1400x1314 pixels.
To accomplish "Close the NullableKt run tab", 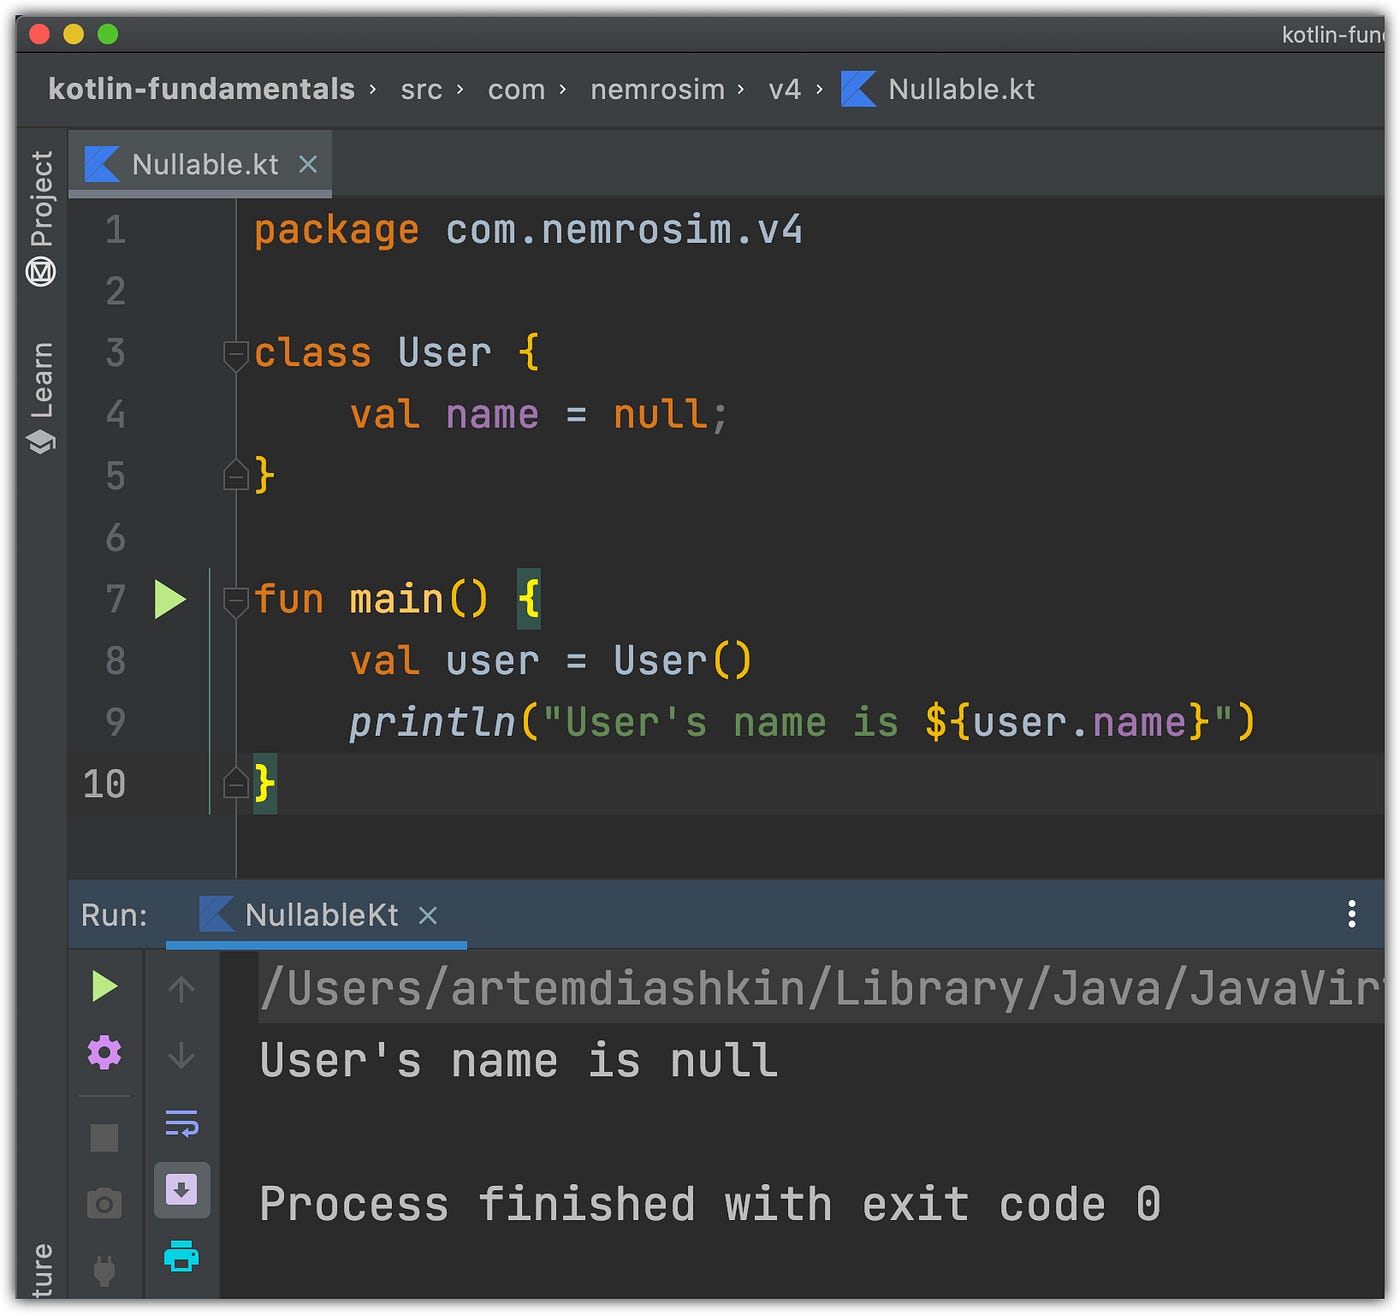I will [x=428, y=914].
